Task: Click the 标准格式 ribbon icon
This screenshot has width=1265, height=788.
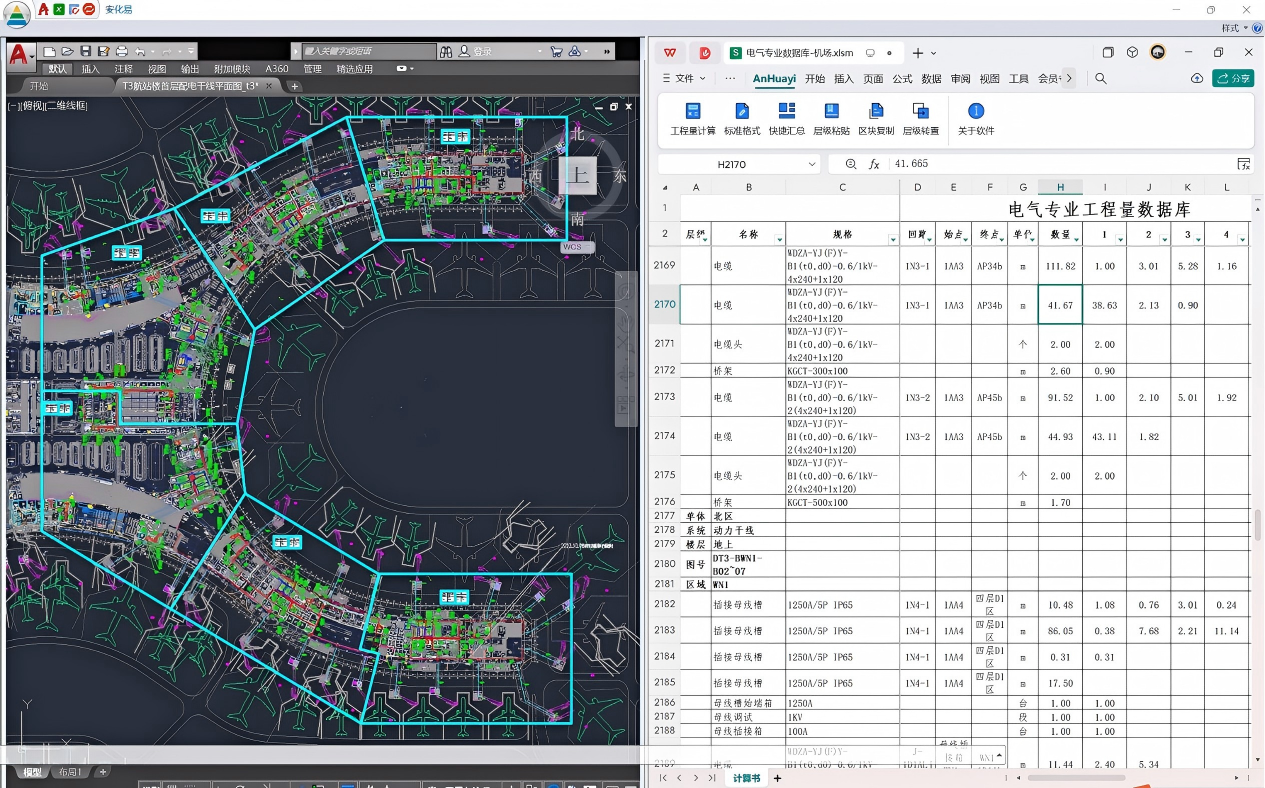Action: pos(741,111)
